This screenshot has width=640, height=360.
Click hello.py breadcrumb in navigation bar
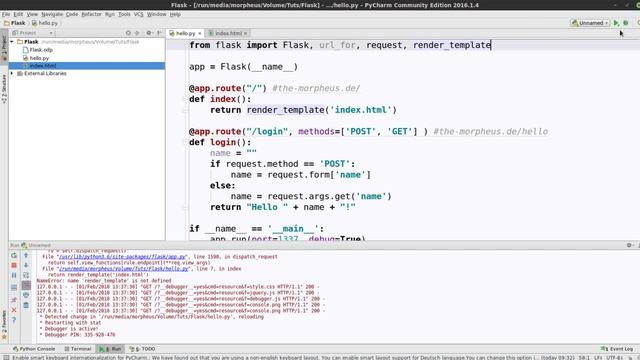[x=45, y=23]
